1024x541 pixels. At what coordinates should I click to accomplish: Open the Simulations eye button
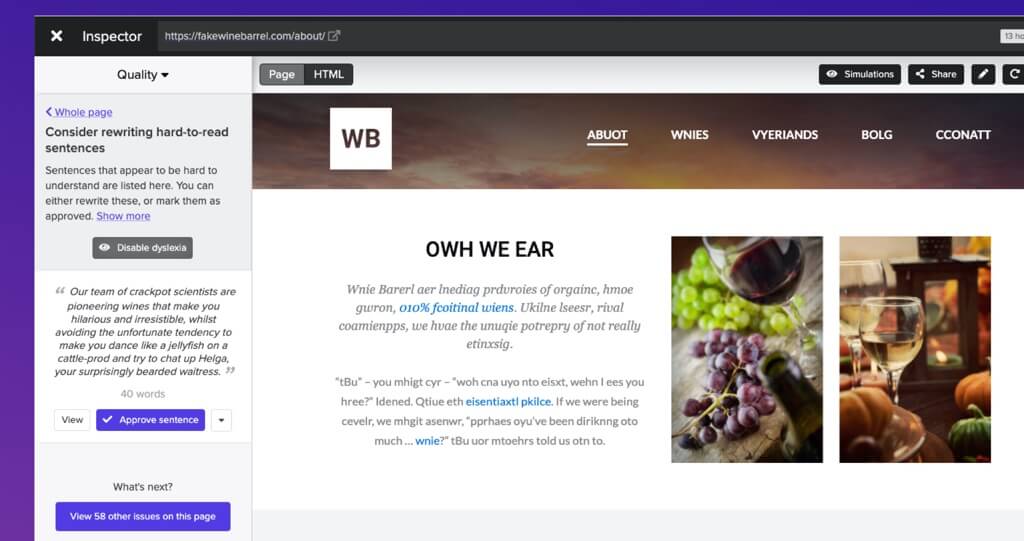click(x=859, y=74)
